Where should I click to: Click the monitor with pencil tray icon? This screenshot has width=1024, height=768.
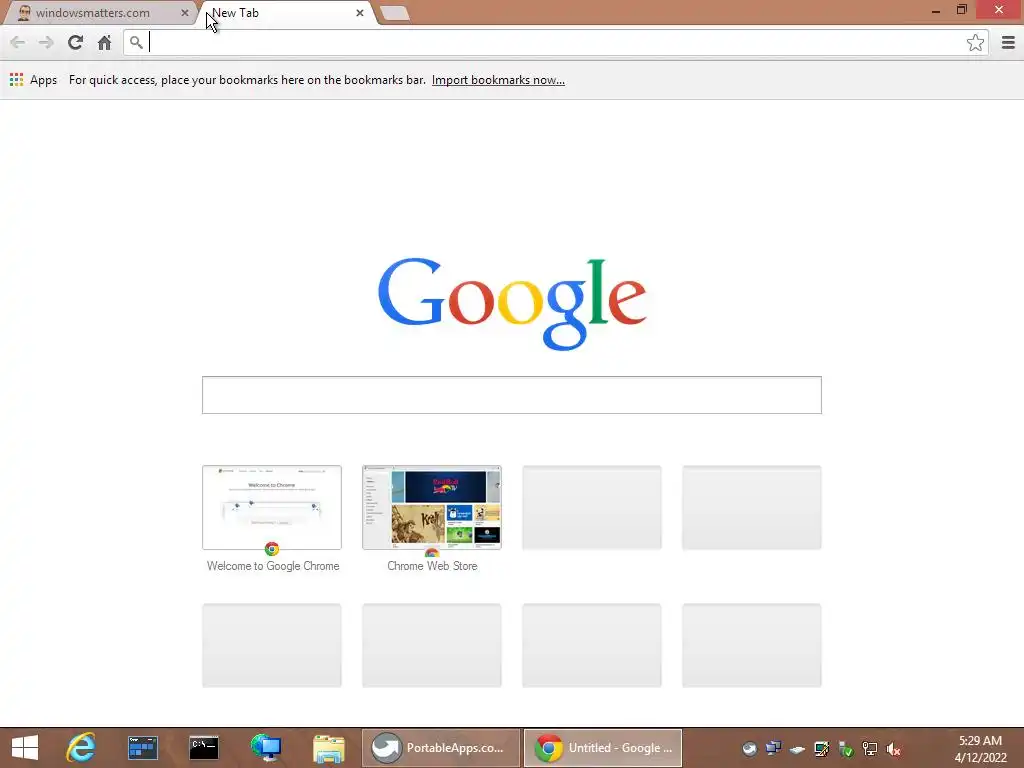point(822,749)
